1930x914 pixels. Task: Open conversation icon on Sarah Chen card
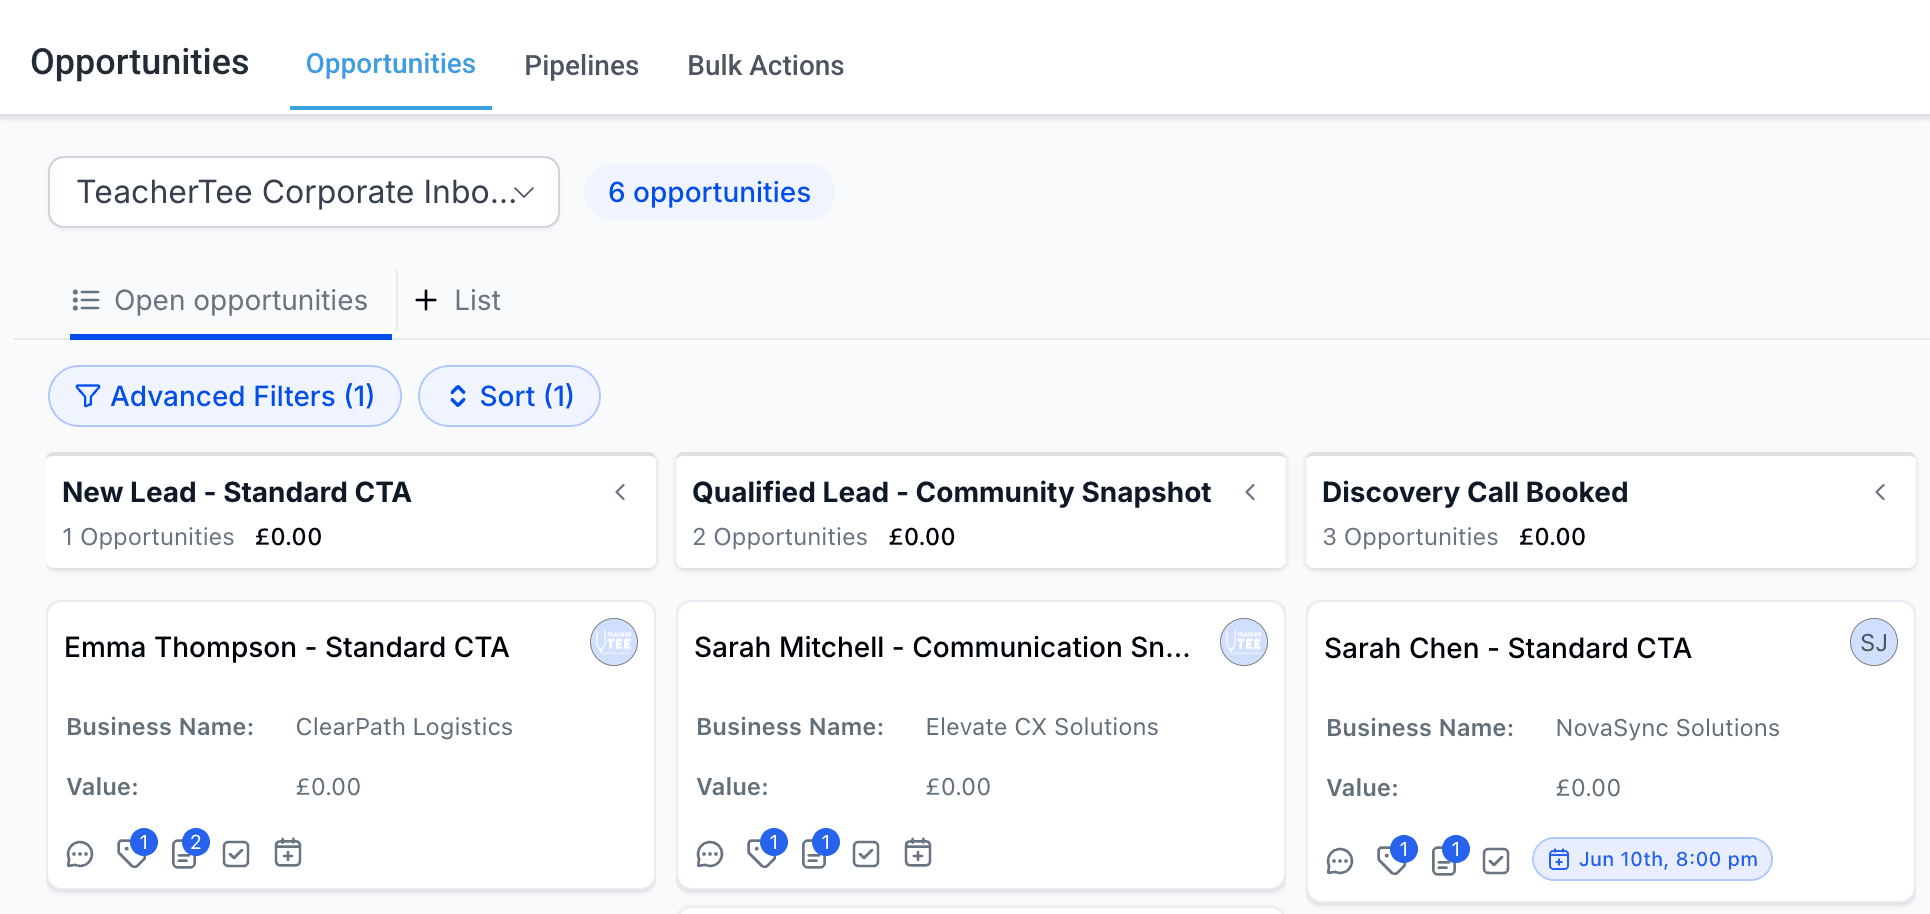coord(1340,861)
